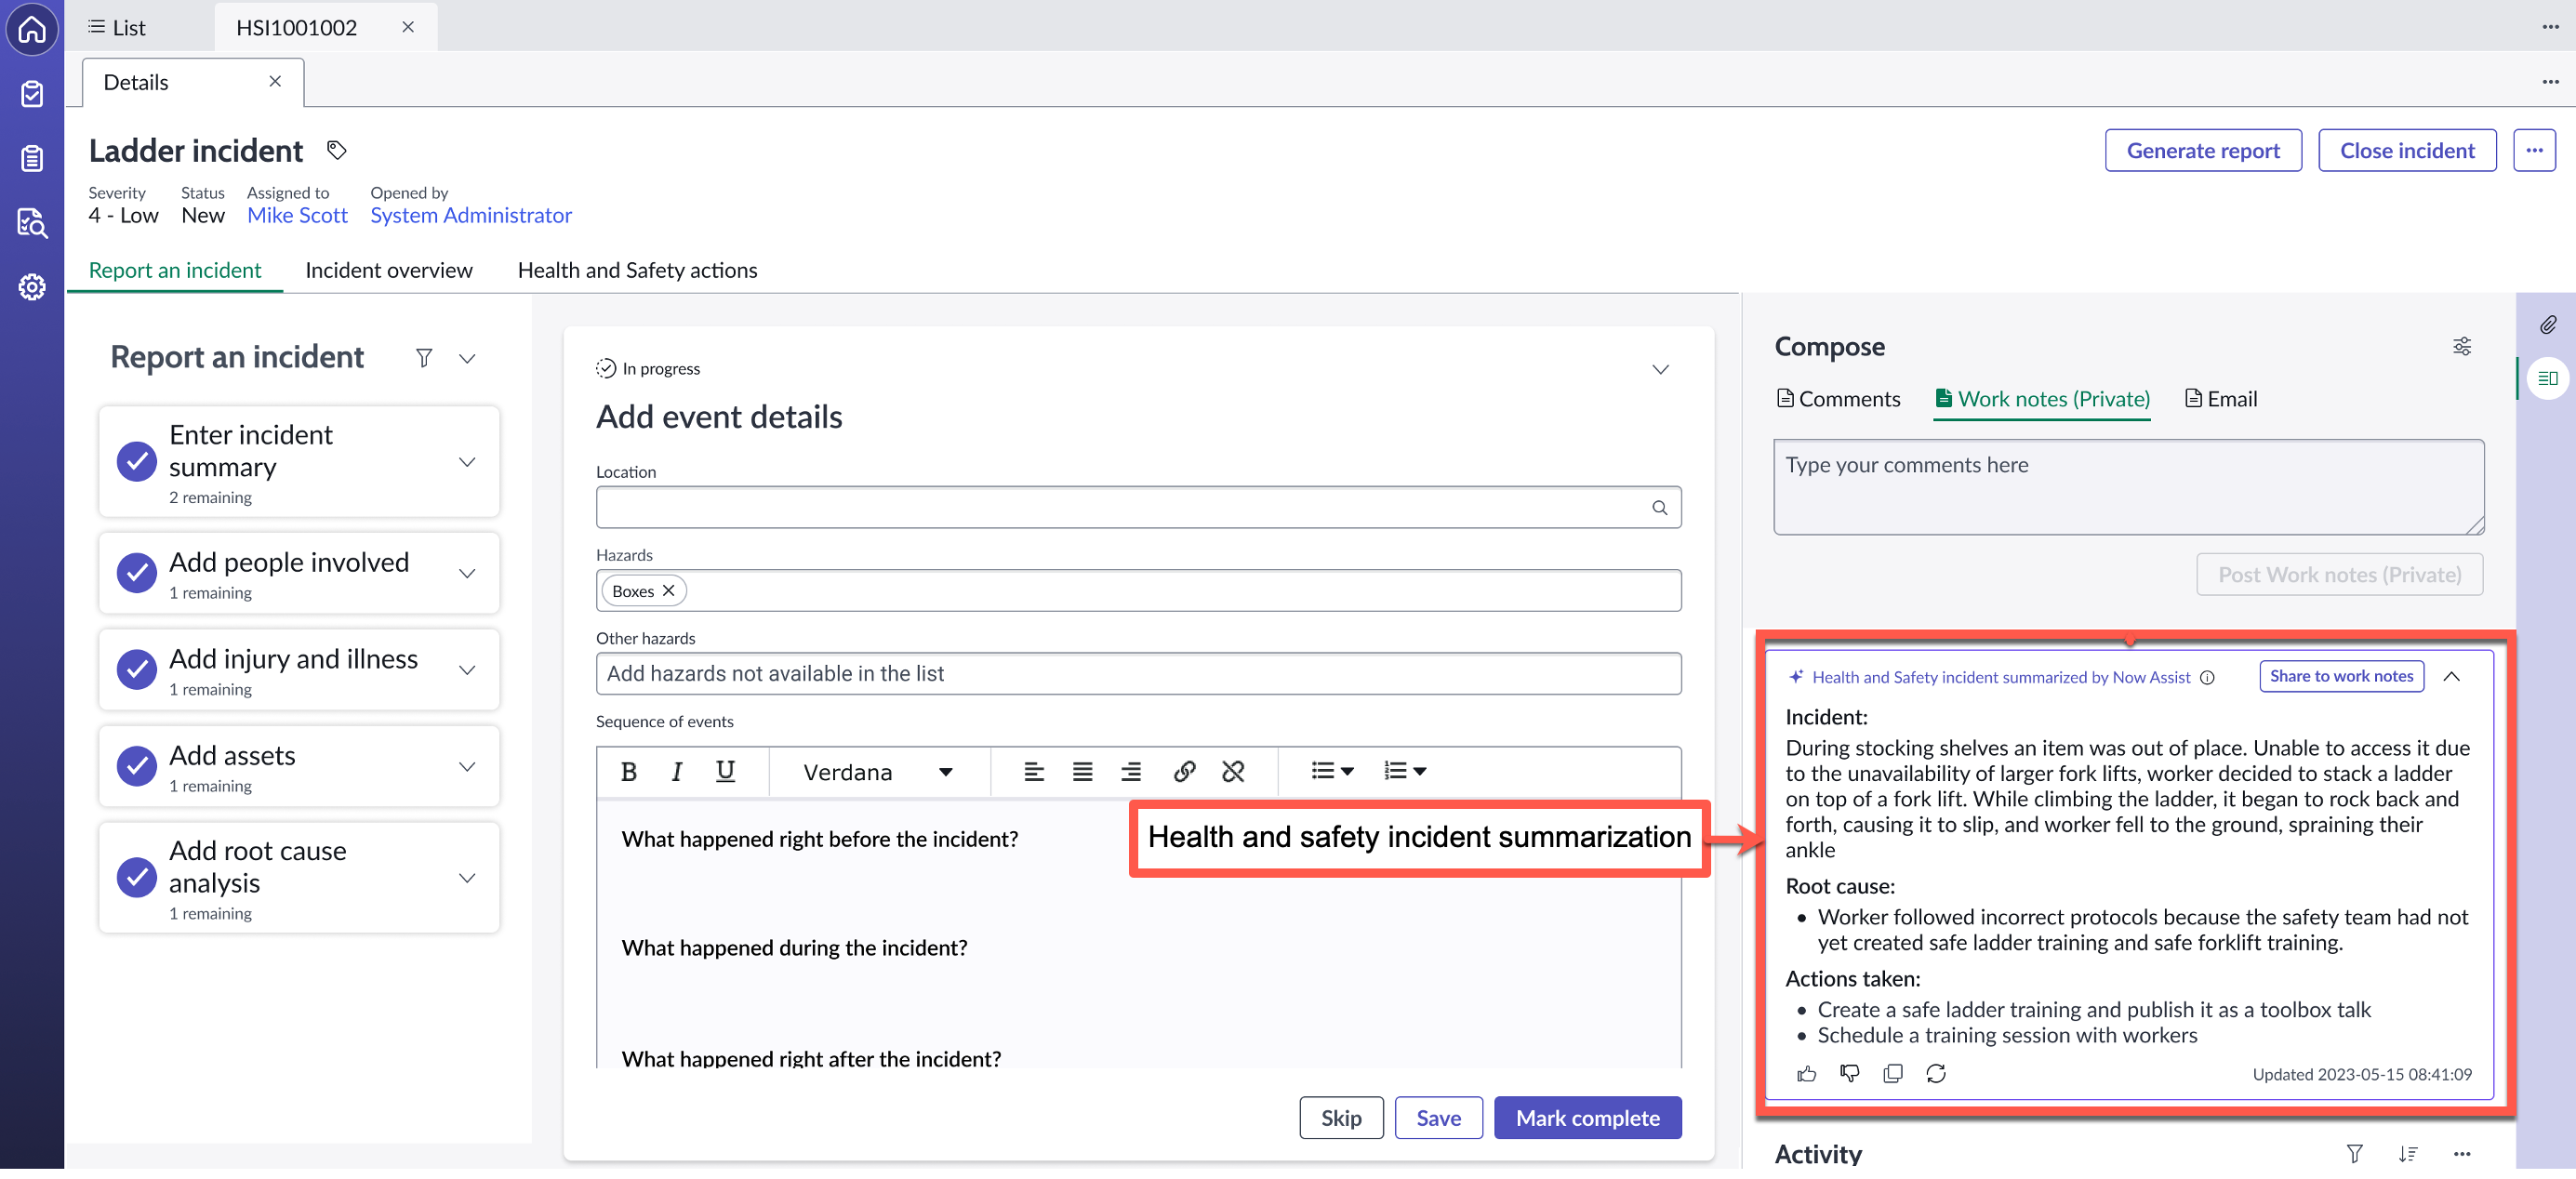
Task: Click the Close incident button
Action: click(x=2407, y=150)
